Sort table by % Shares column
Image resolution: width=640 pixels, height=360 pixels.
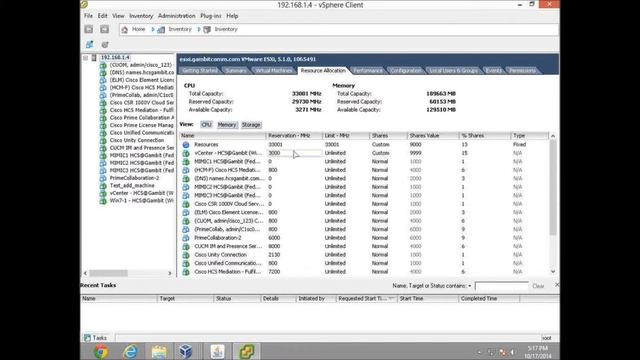[x=485, y=136]
